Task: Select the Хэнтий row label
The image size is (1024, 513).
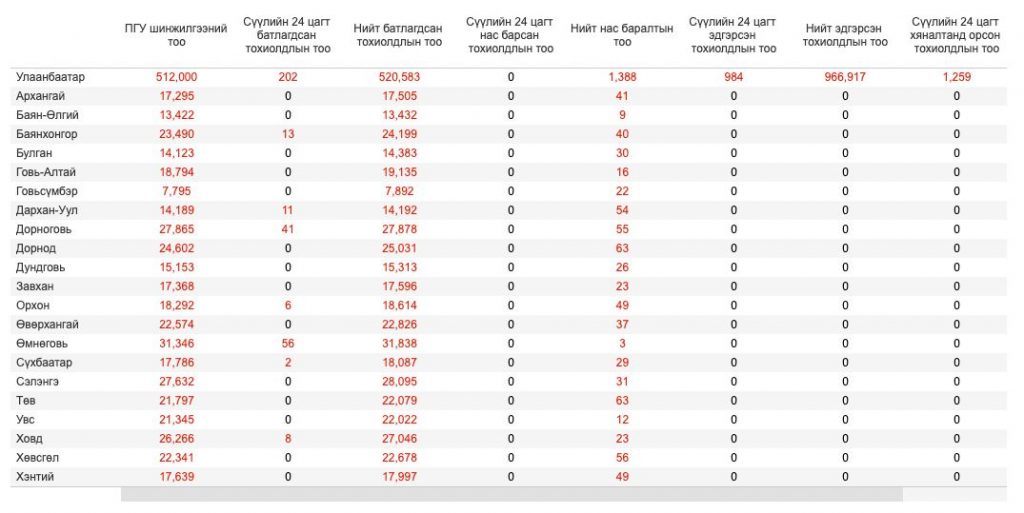Action: coord(35,476)
